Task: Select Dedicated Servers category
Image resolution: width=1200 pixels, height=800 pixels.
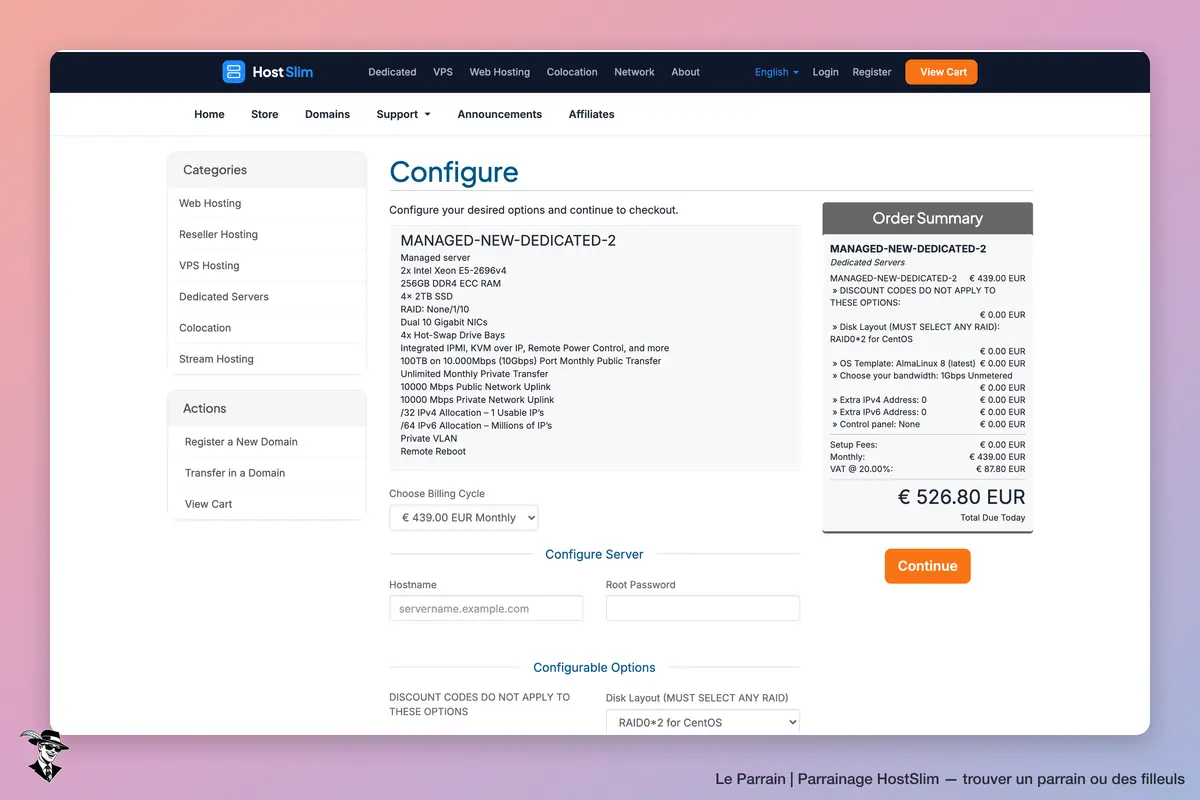Action: pos(266,296)
